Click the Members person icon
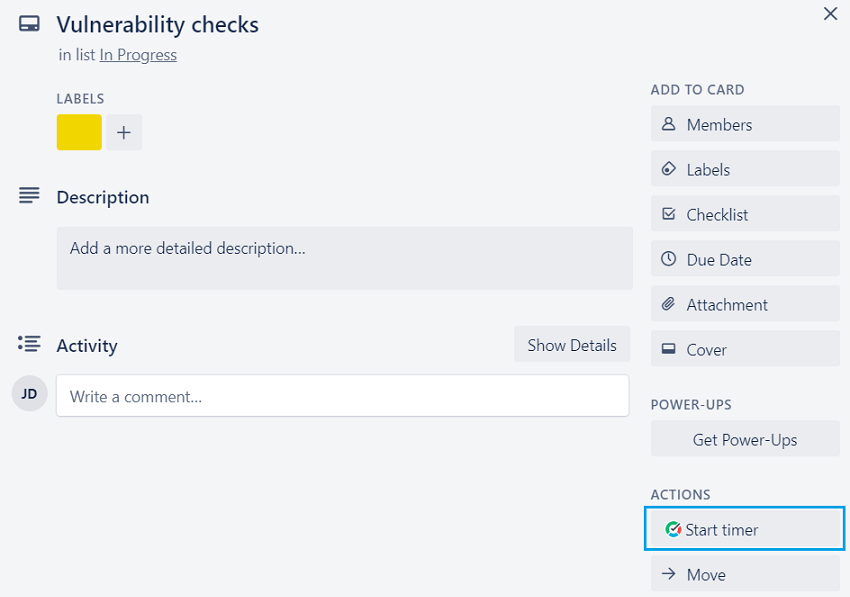Image resolution: width=850 pixels, height=597 pixels. pyautogui.click(x=669, y=125)
